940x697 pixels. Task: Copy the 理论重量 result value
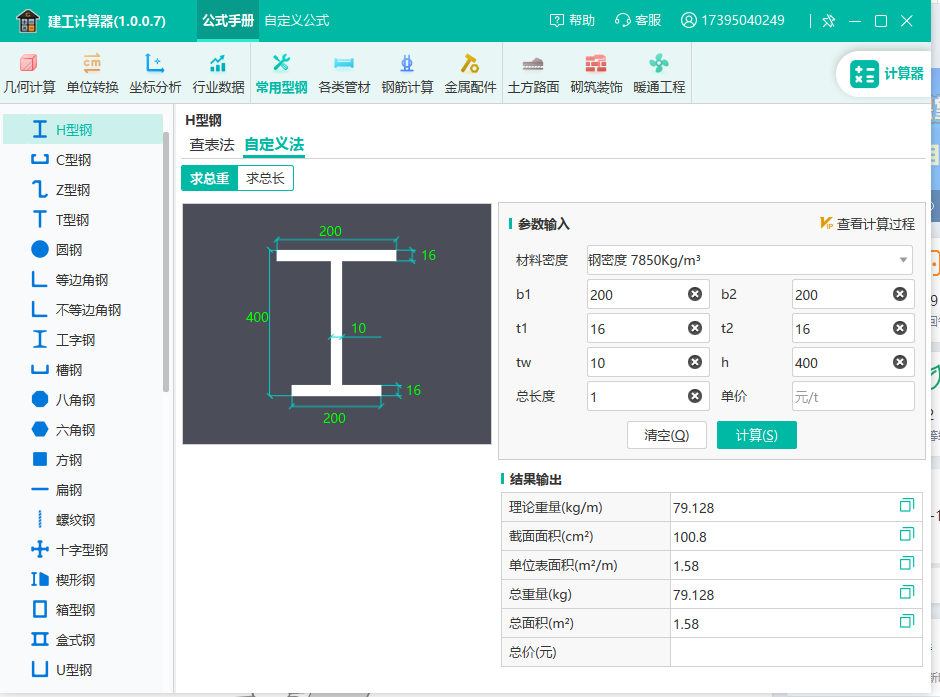[906, 506]
